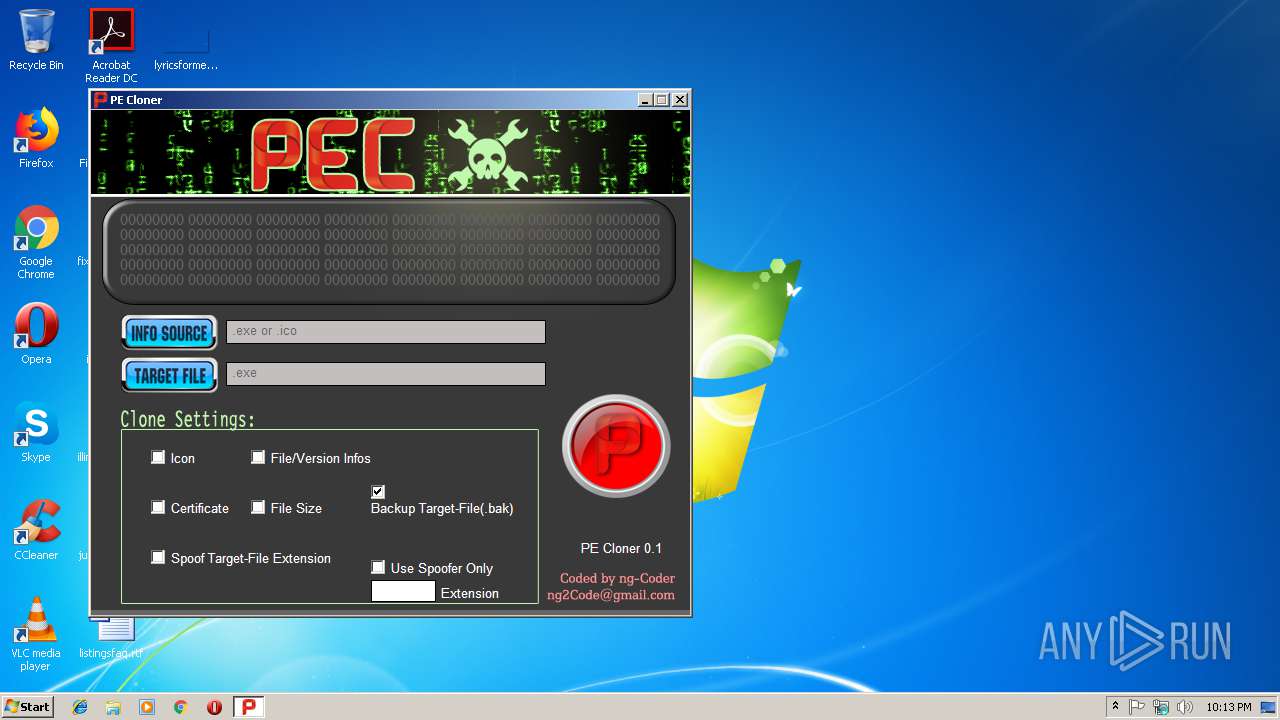Click PE Cloner taskbar button

click(x=249, y=707)
